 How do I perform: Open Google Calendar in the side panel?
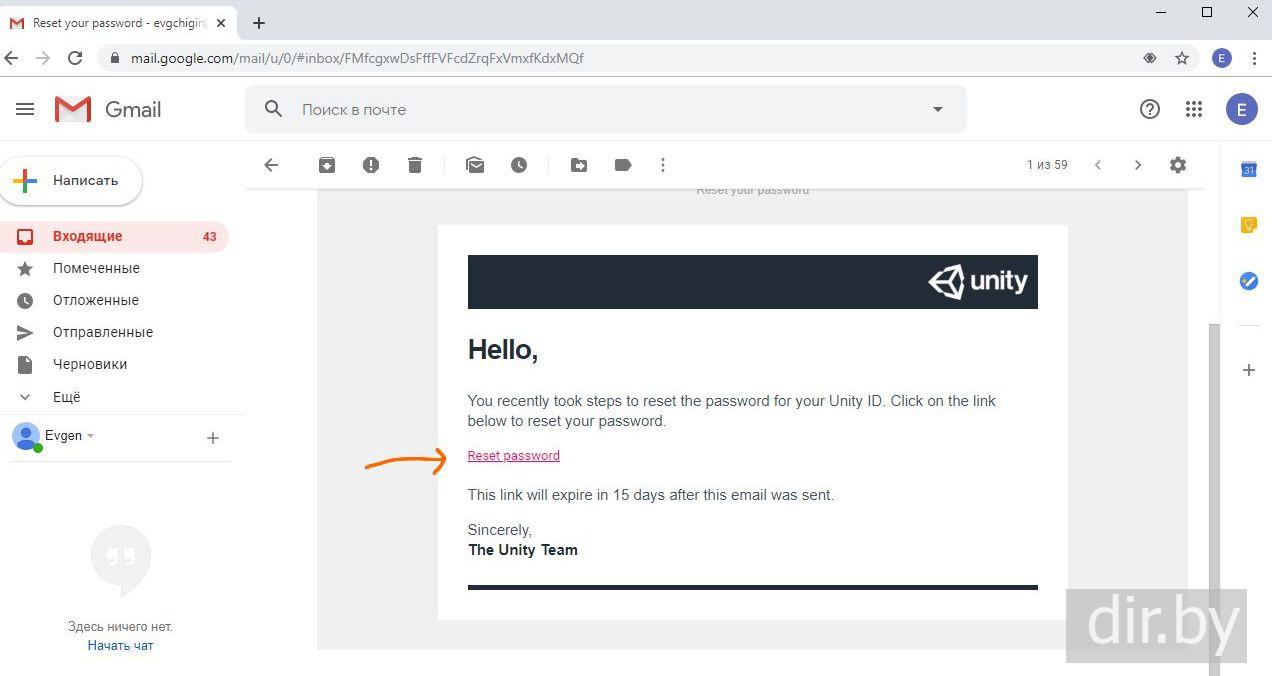coord(1249,170)
